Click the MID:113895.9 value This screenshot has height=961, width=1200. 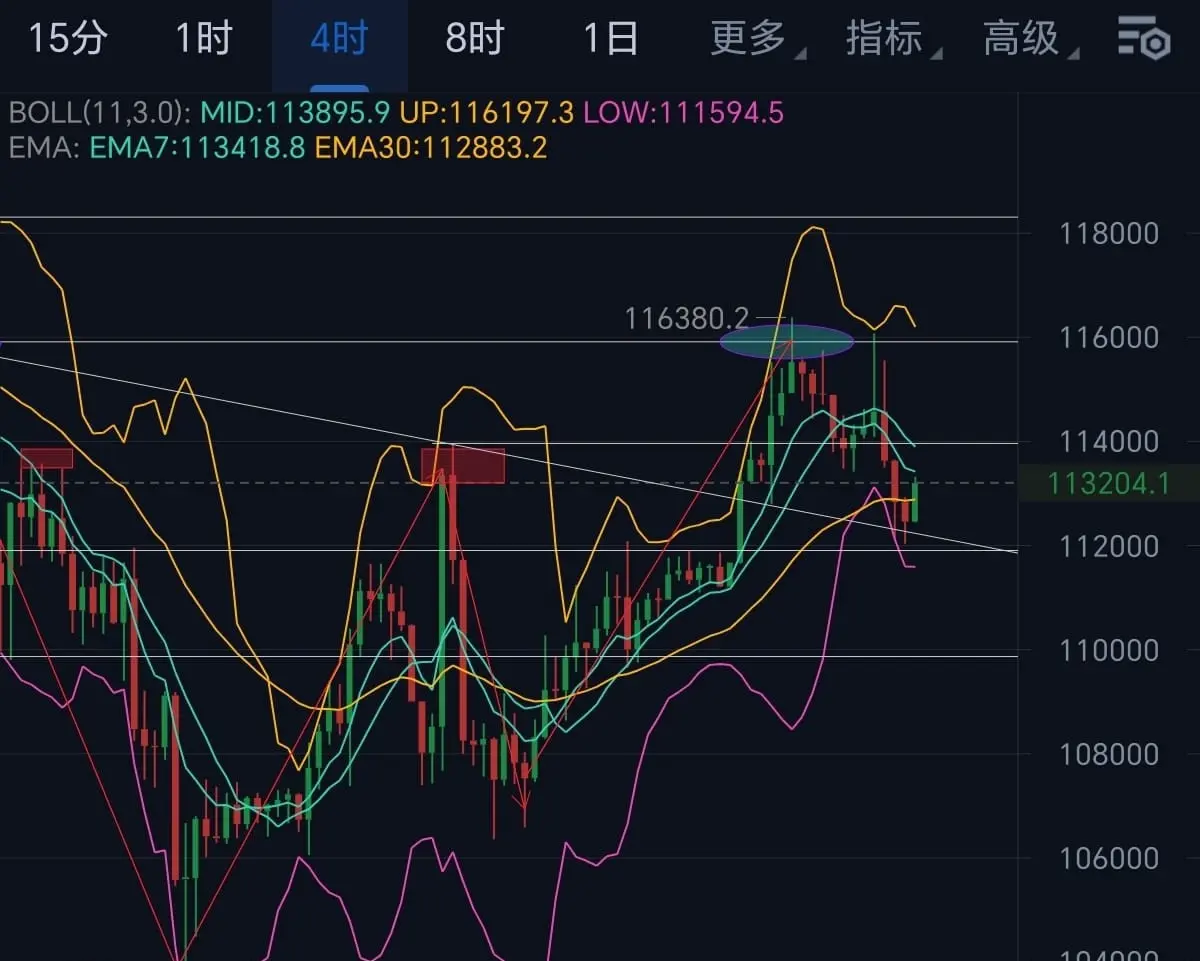296,112
